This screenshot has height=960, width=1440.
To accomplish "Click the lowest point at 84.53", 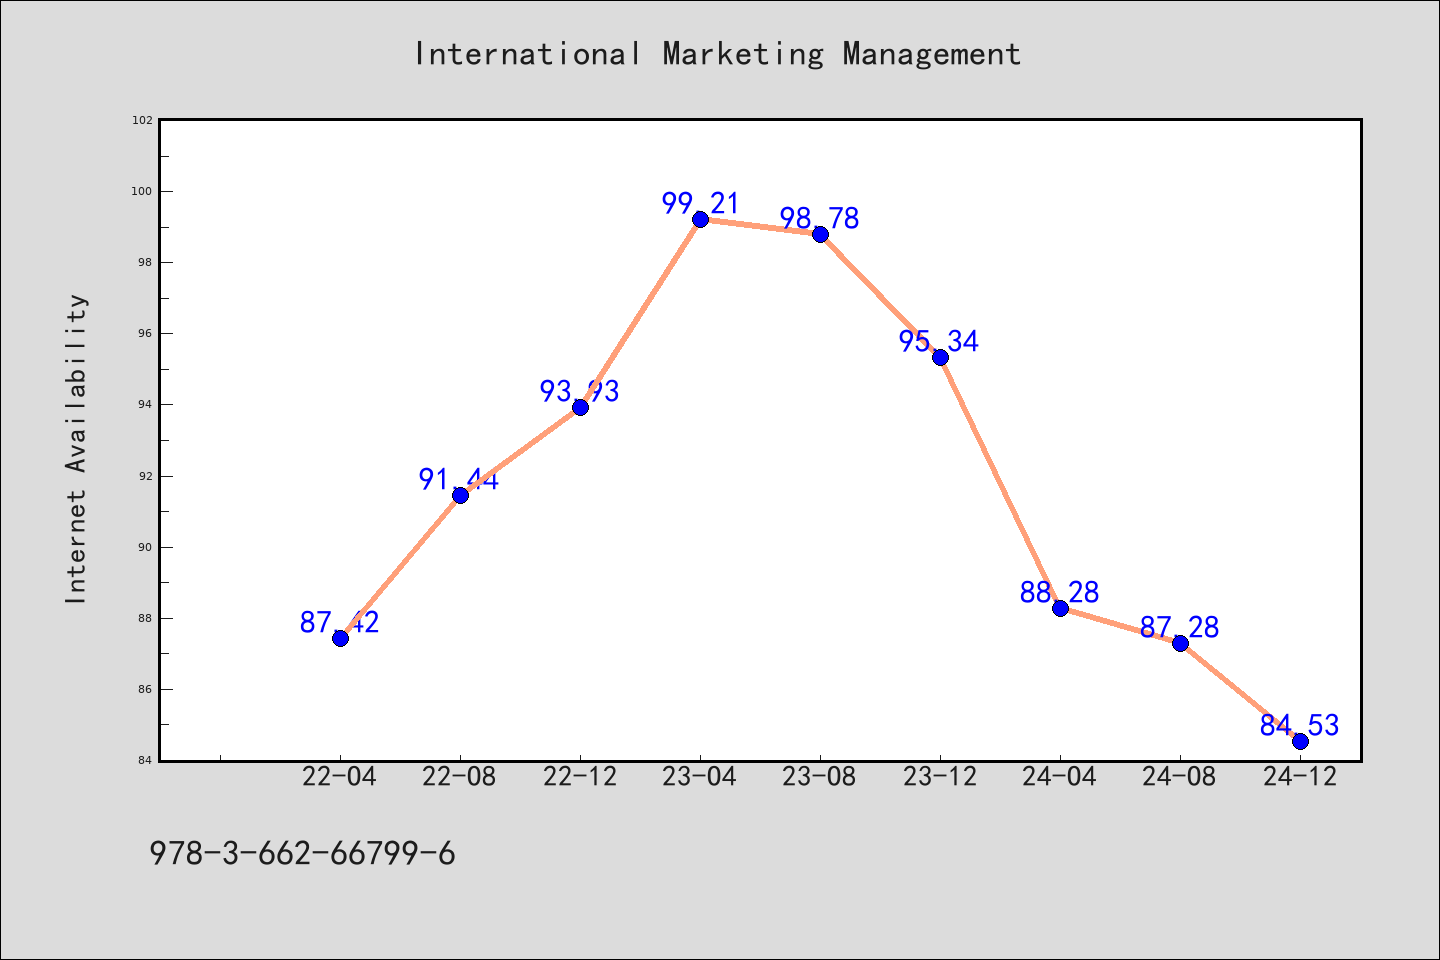I will [1300, 741].
